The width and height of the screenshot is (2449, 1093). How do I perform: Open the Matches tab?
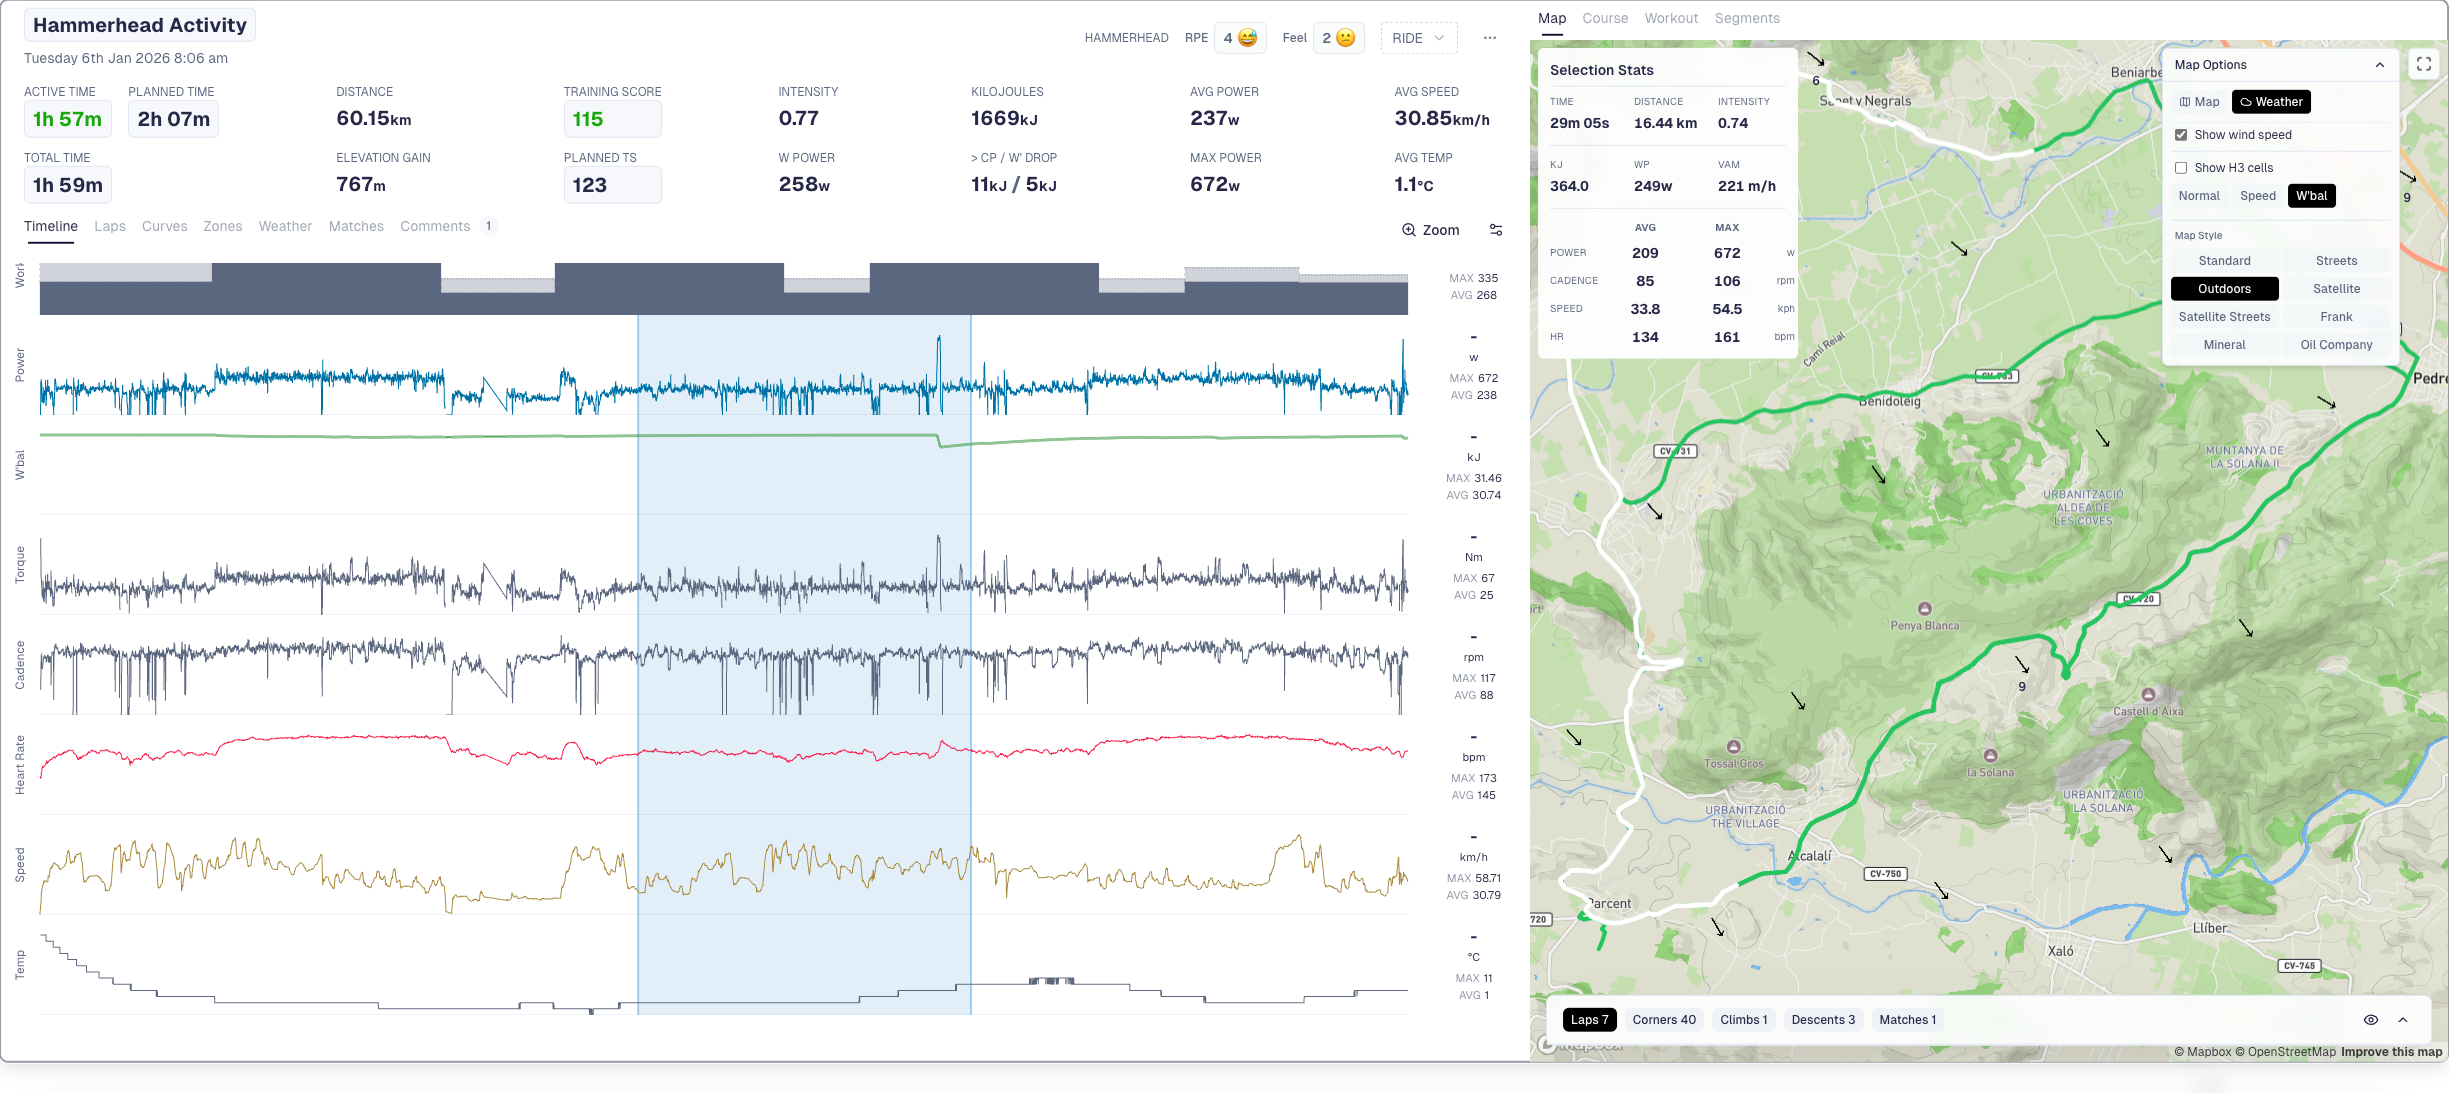point(356,227)
